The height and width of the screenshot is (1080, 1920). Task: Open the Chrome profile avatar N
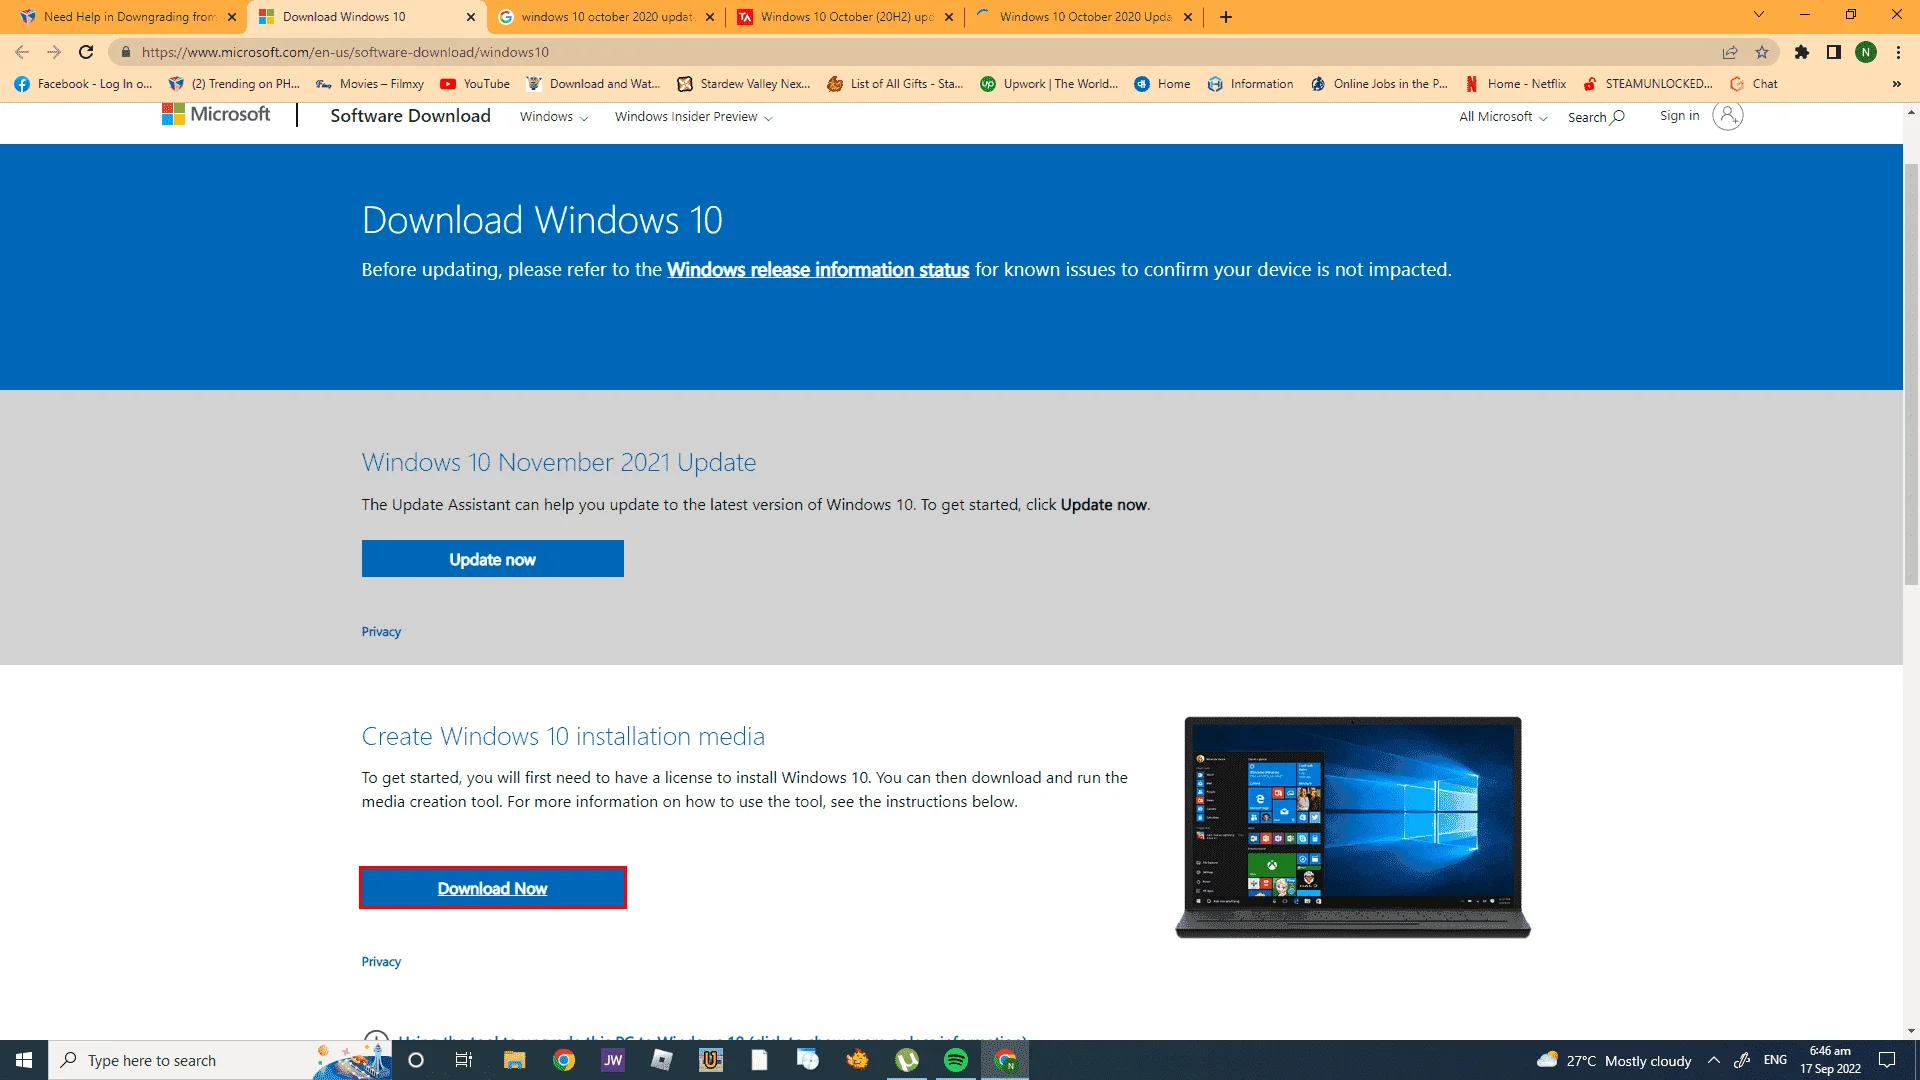[1866, 52]
